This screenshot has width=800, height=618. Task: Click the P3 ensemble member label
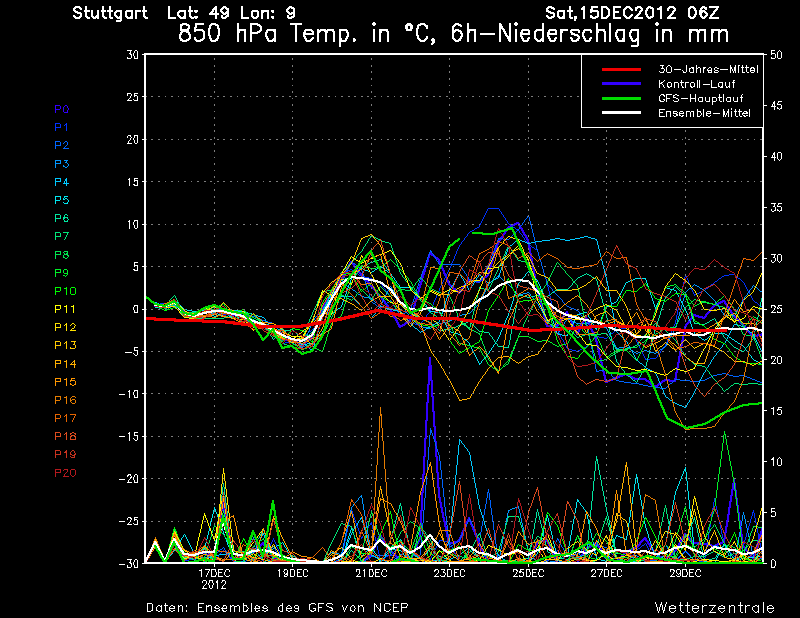tap(62, 164)
